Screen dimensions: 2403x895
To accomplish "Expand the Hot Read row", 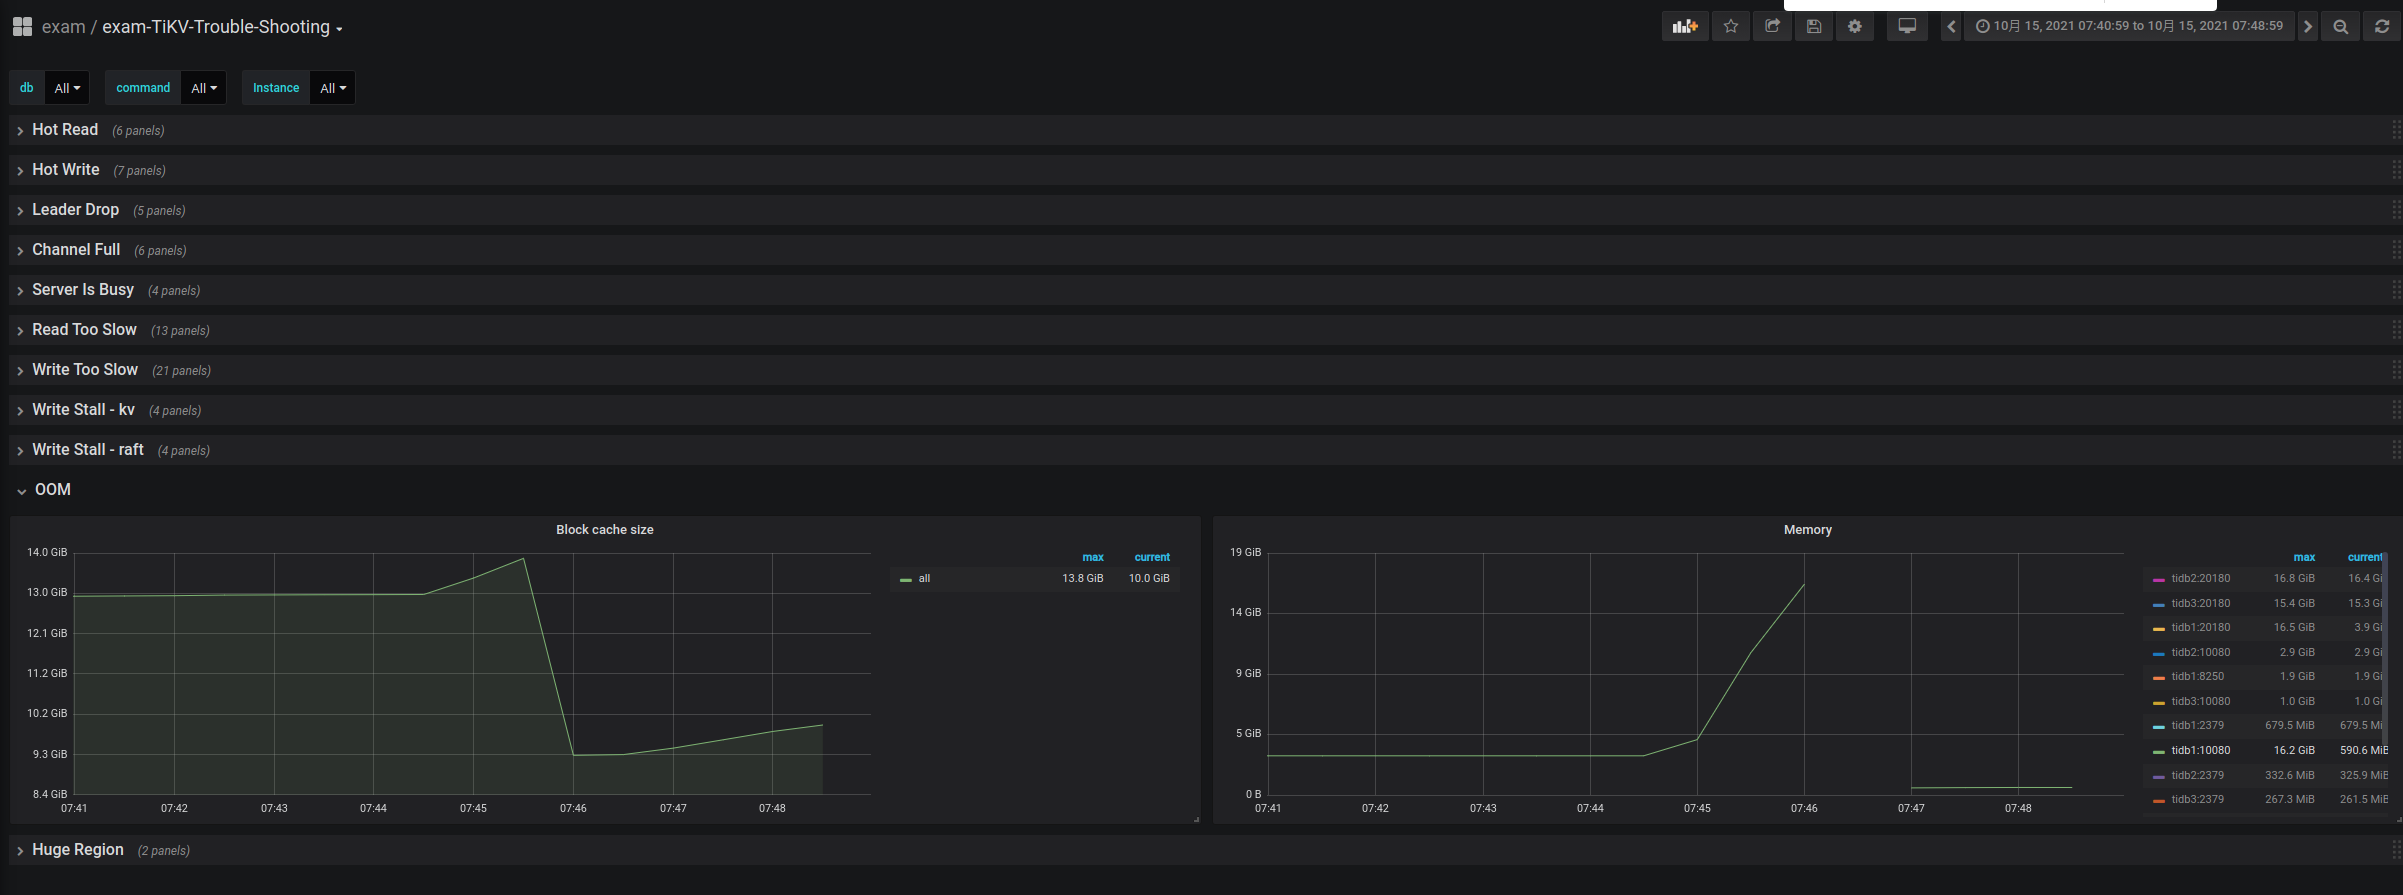I will (65, 130).
